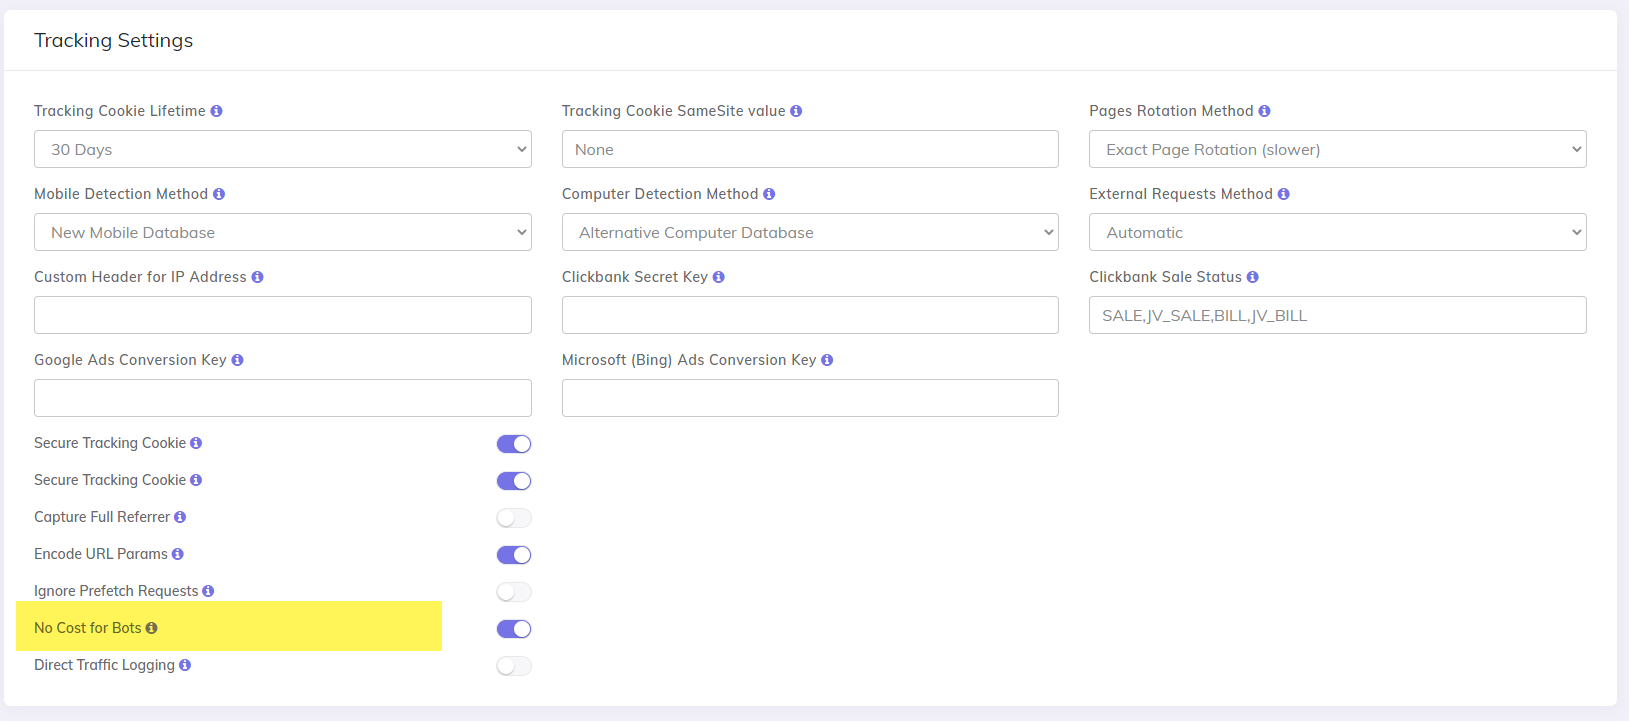
Task: Open the Pages Rotation Method dropdown
Action: point(1337,149)
